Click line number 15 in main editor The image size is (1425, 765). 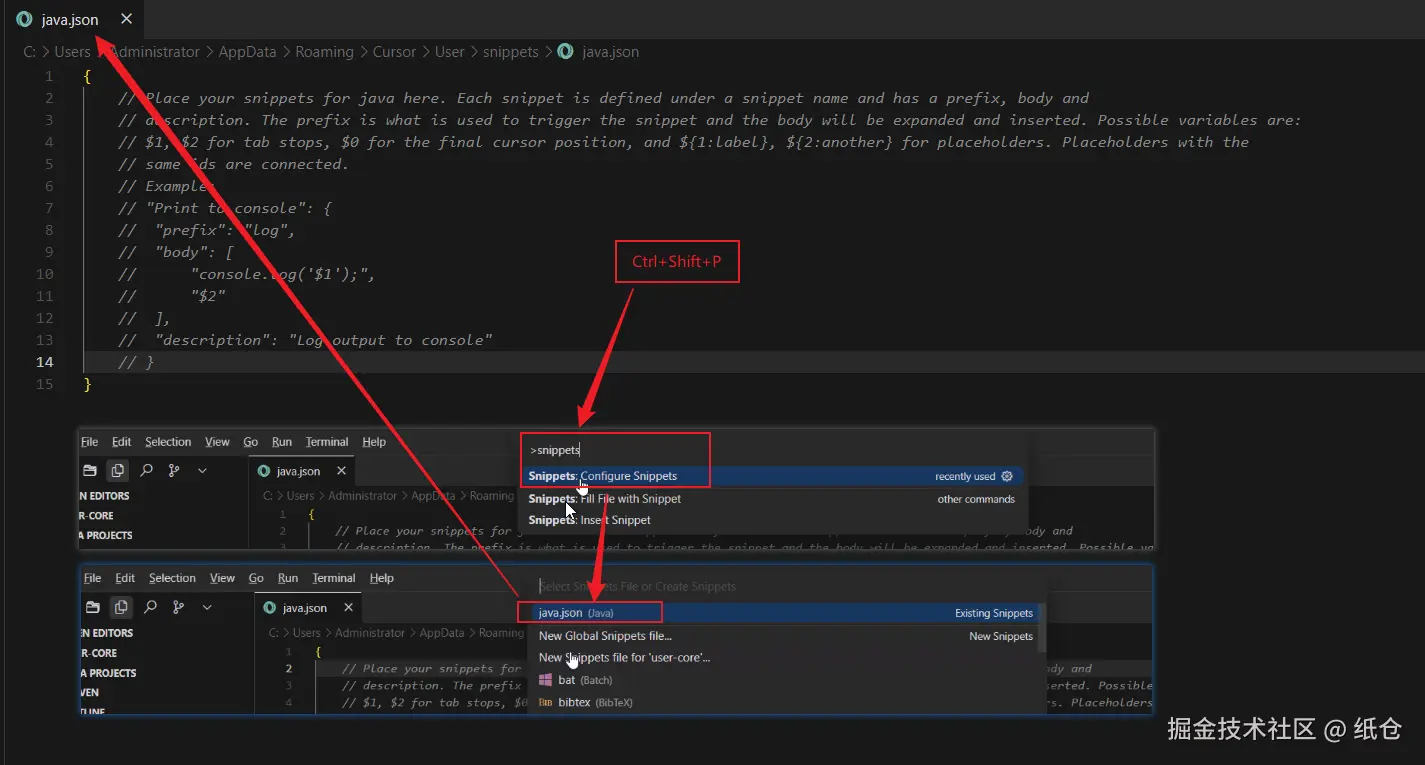click(x=44, y=384)
